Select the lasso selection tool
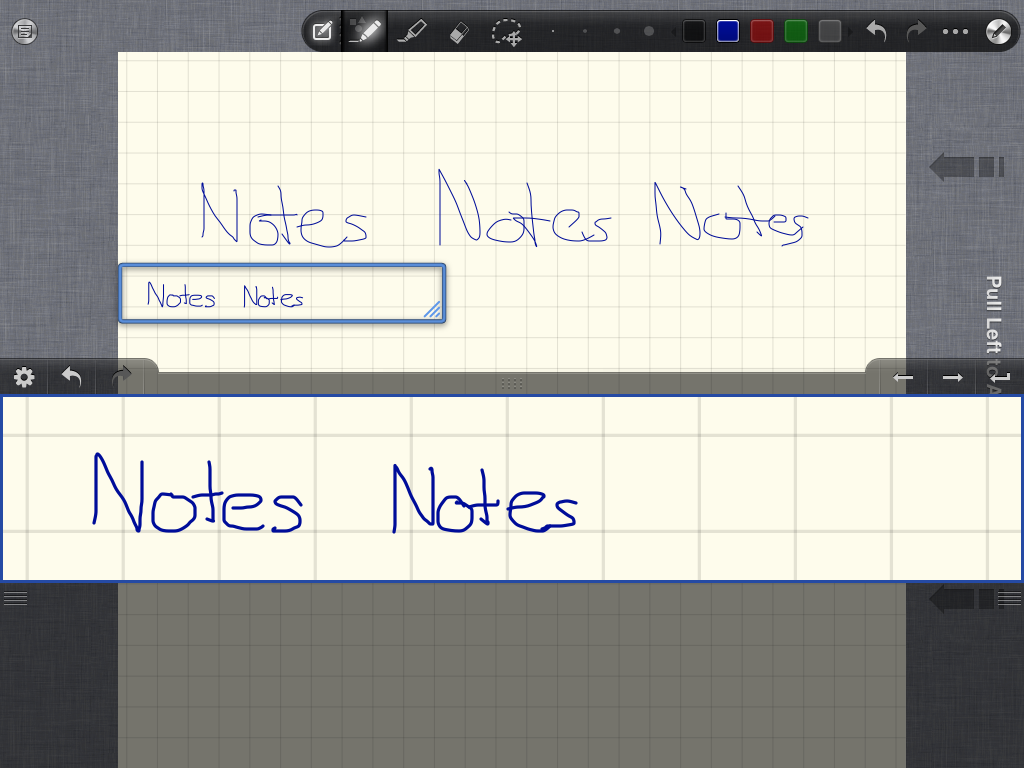Screen dimensions: 1024x768 [x=507, y=32]
